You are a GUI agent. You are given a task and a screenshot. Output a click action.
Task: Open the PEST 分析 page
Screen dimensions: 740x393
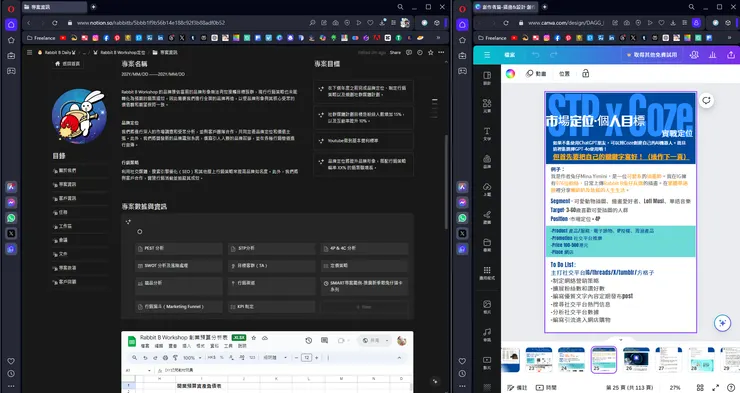(179, 248)
